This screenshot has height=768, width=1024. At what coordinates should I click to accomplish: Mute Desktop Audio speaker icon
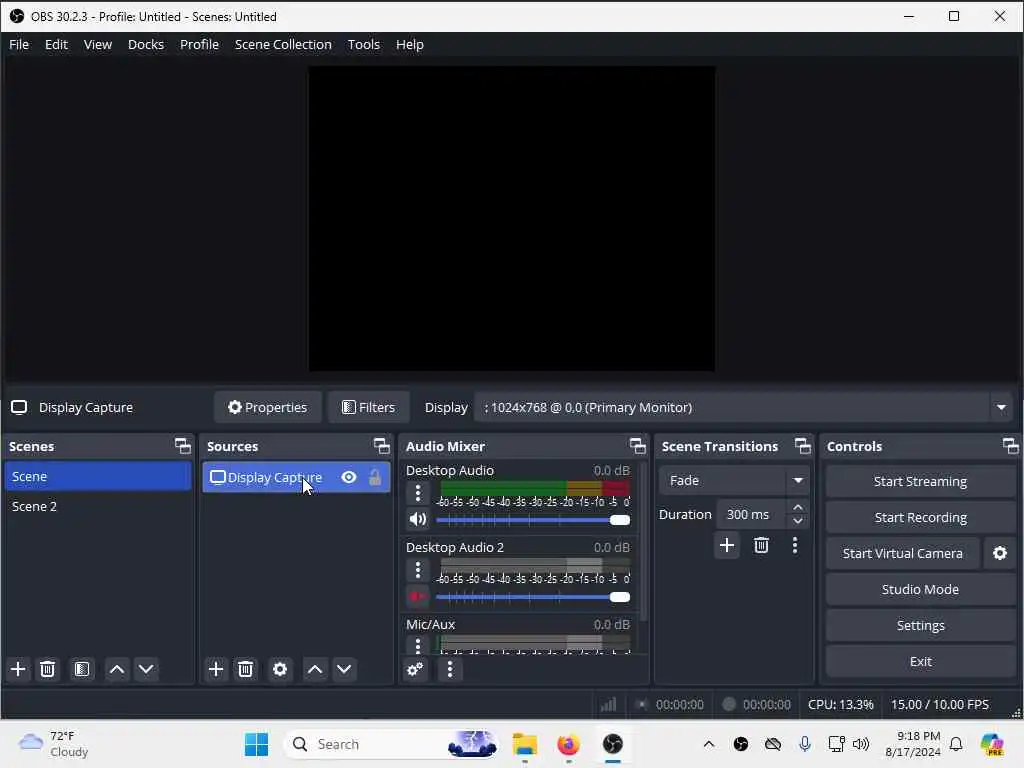[418, 520]
